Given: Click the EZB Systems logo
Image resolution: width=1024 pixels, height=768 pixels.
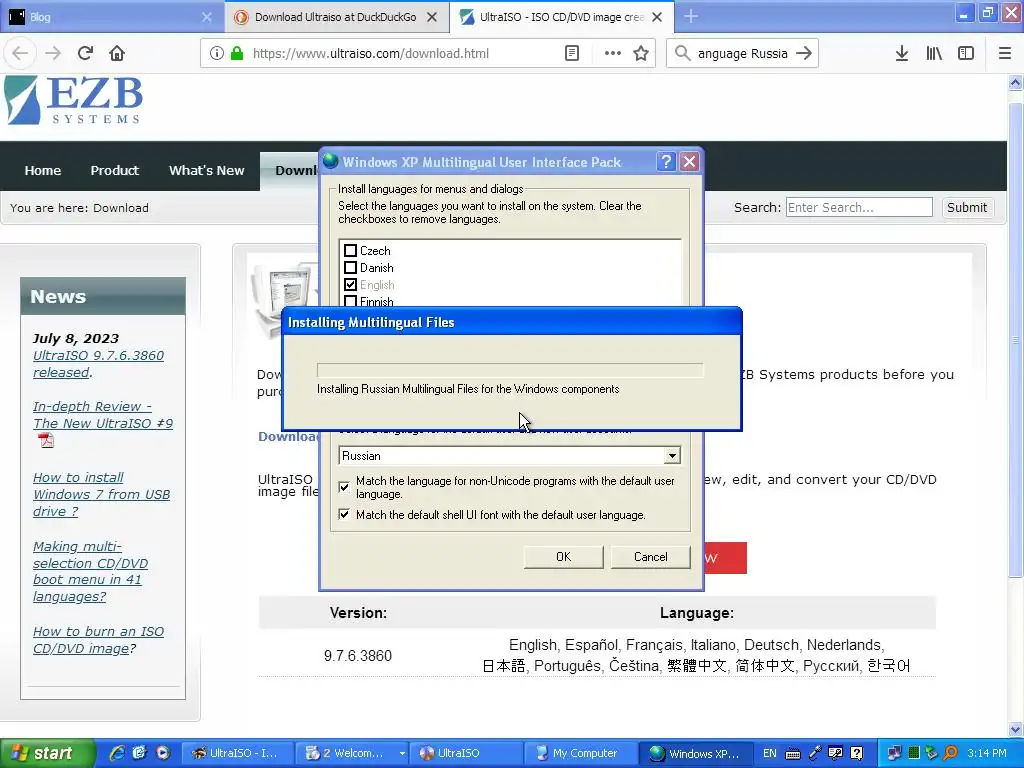Looking at the screenshot, I should [73, 100].
